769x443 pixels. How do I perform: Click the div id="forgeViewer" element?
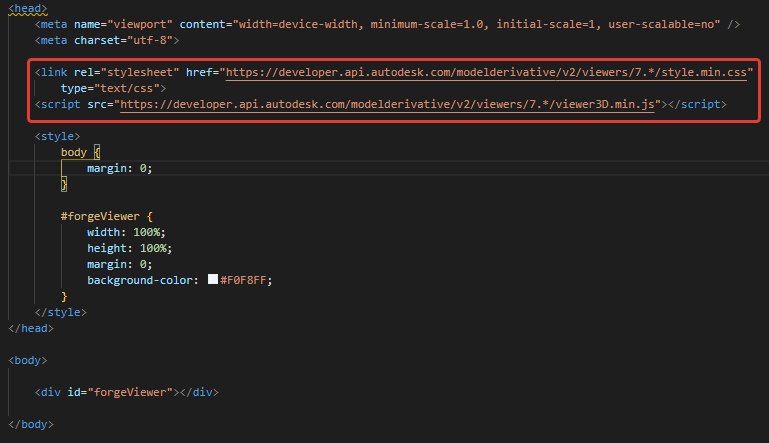tap(127, 392)
